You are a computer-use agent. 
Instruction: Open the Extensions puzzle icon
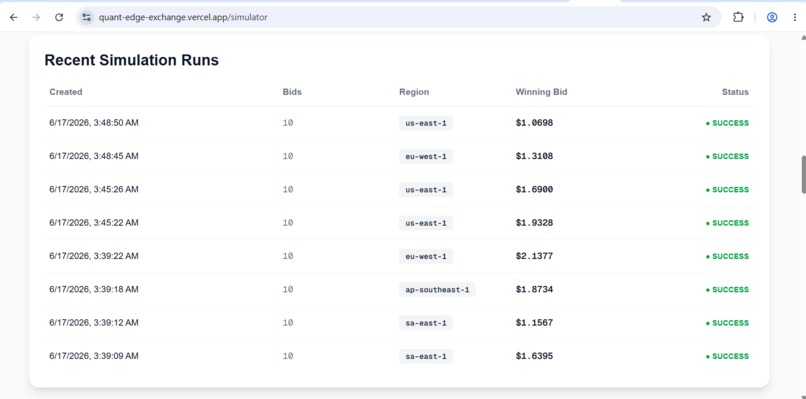(x=738, y=17)
